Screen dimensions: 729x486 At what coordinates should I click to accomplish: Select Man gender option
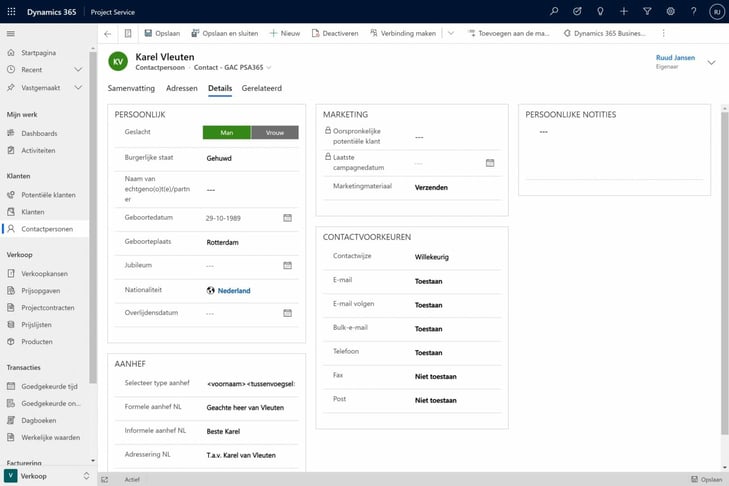227,133
